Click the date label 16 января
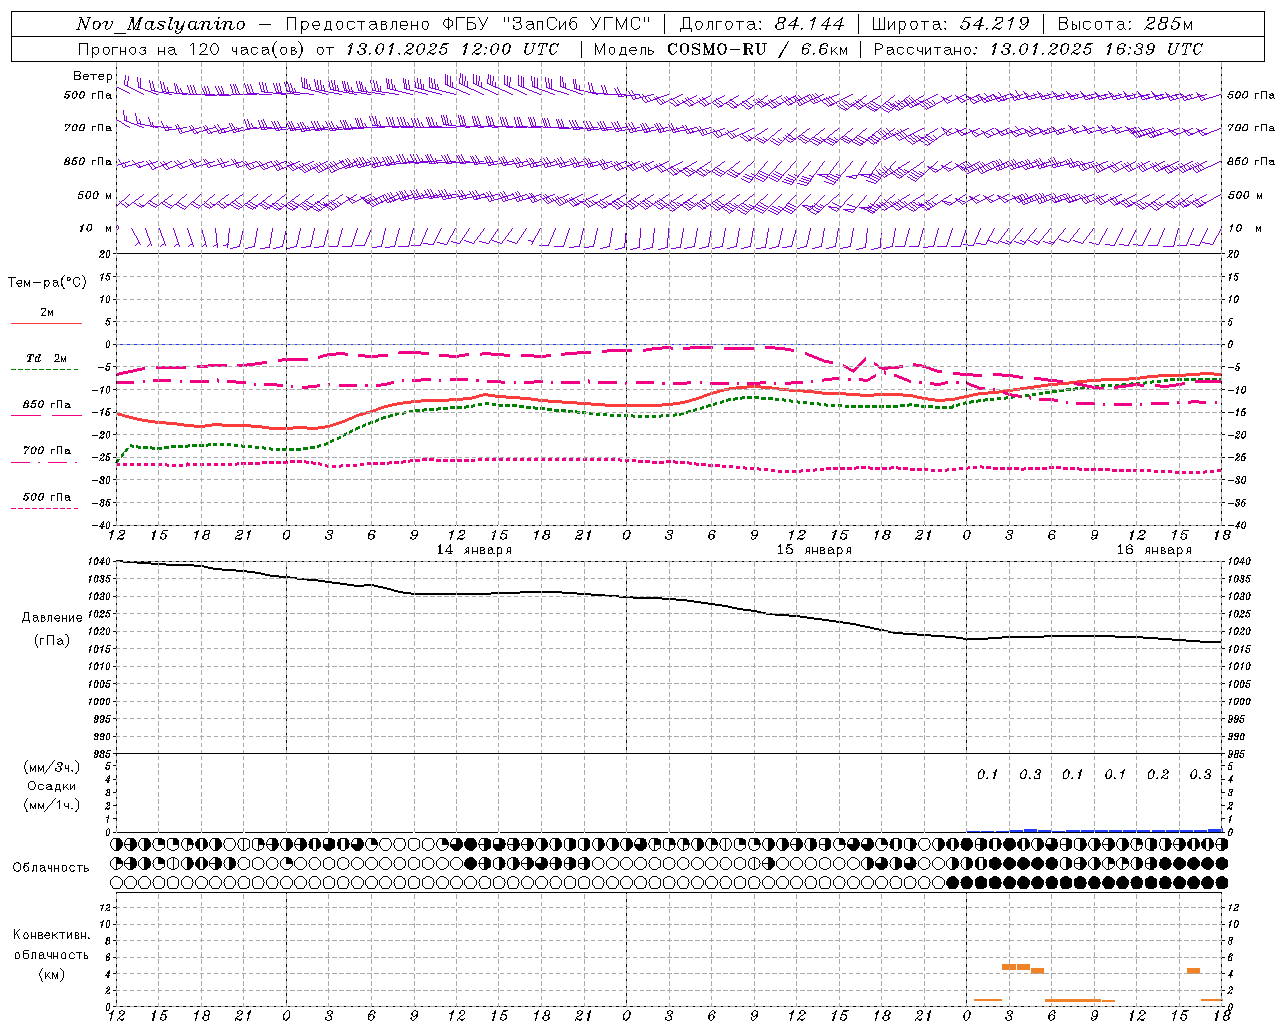 click(1154, 550)
